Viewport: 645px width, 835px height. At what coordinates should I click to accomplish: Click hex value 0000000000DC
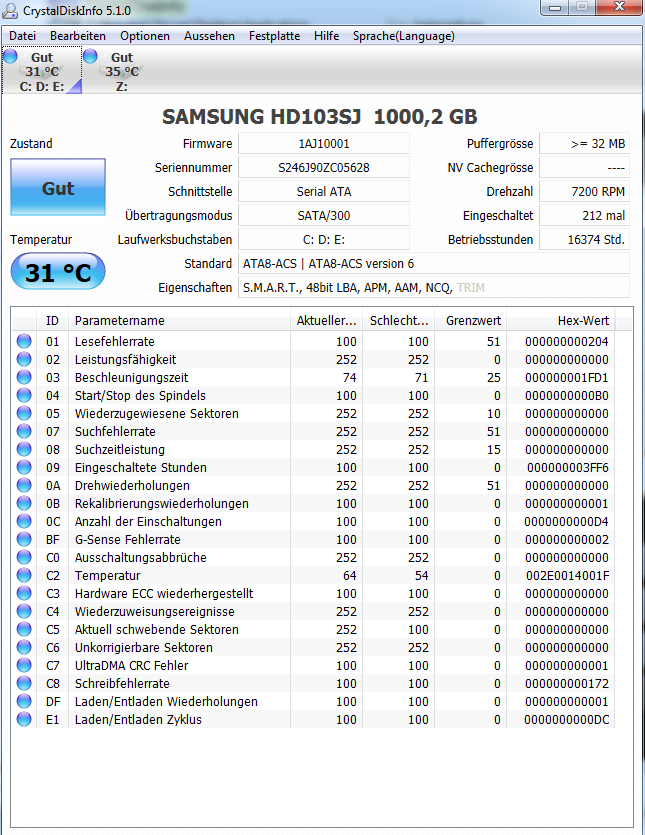(x=567, y=719)
